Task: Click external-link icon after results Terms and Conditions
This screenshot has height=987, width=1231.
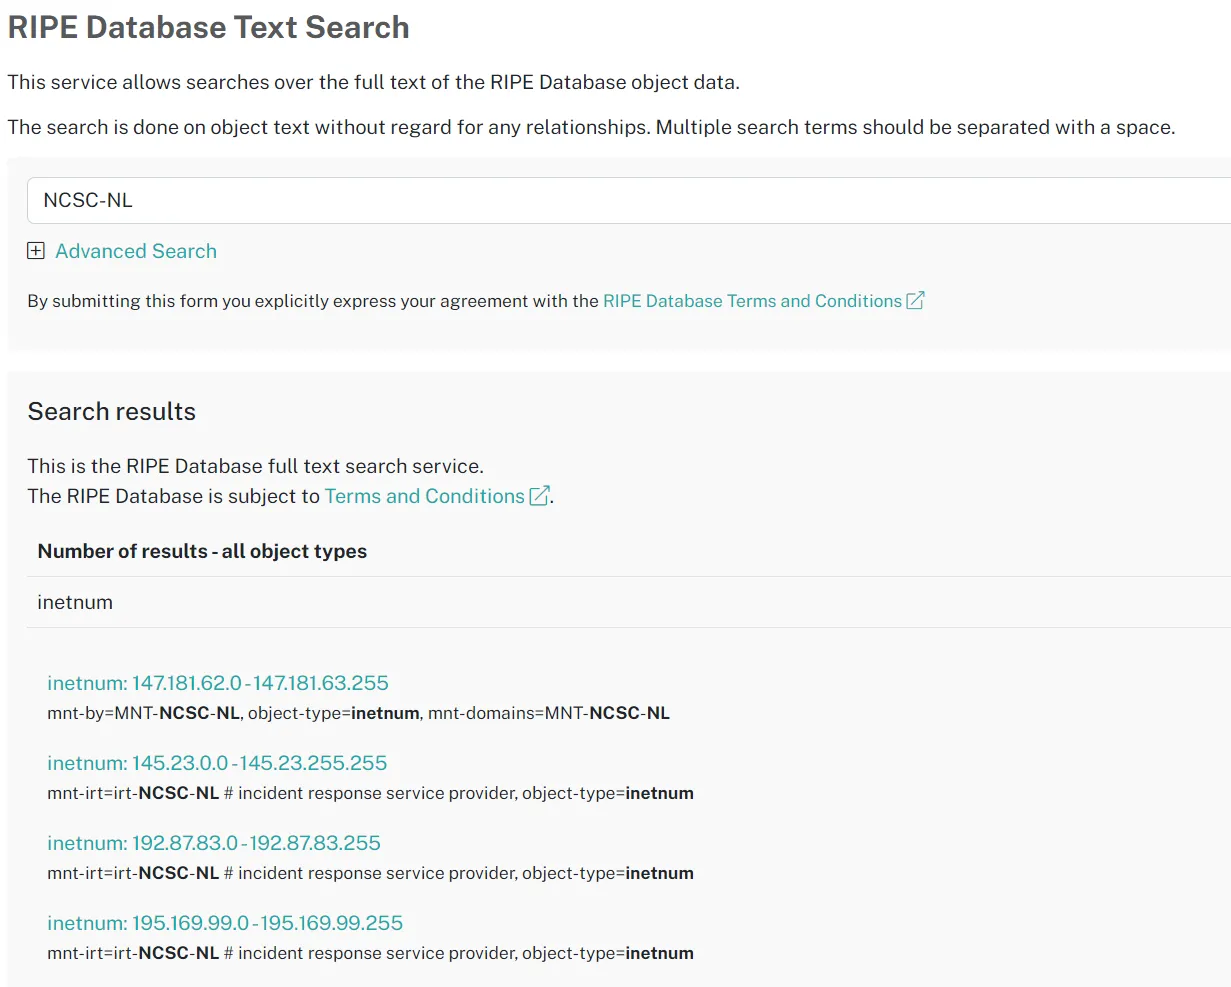Action: click(x=539, y=496)
